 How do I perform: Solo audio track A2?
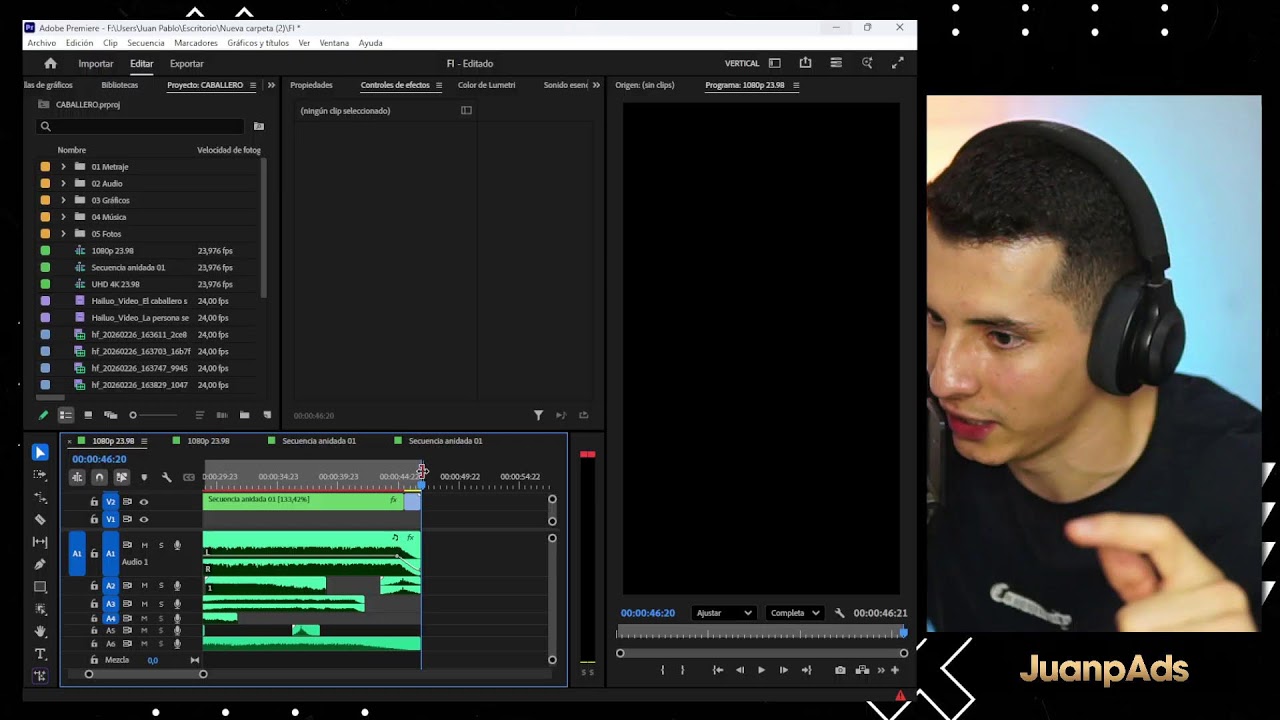(x=161, y=586)
